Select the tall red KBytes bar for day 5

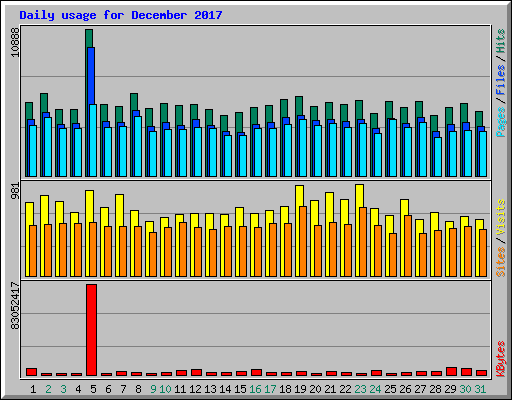[x=91, y=330]
